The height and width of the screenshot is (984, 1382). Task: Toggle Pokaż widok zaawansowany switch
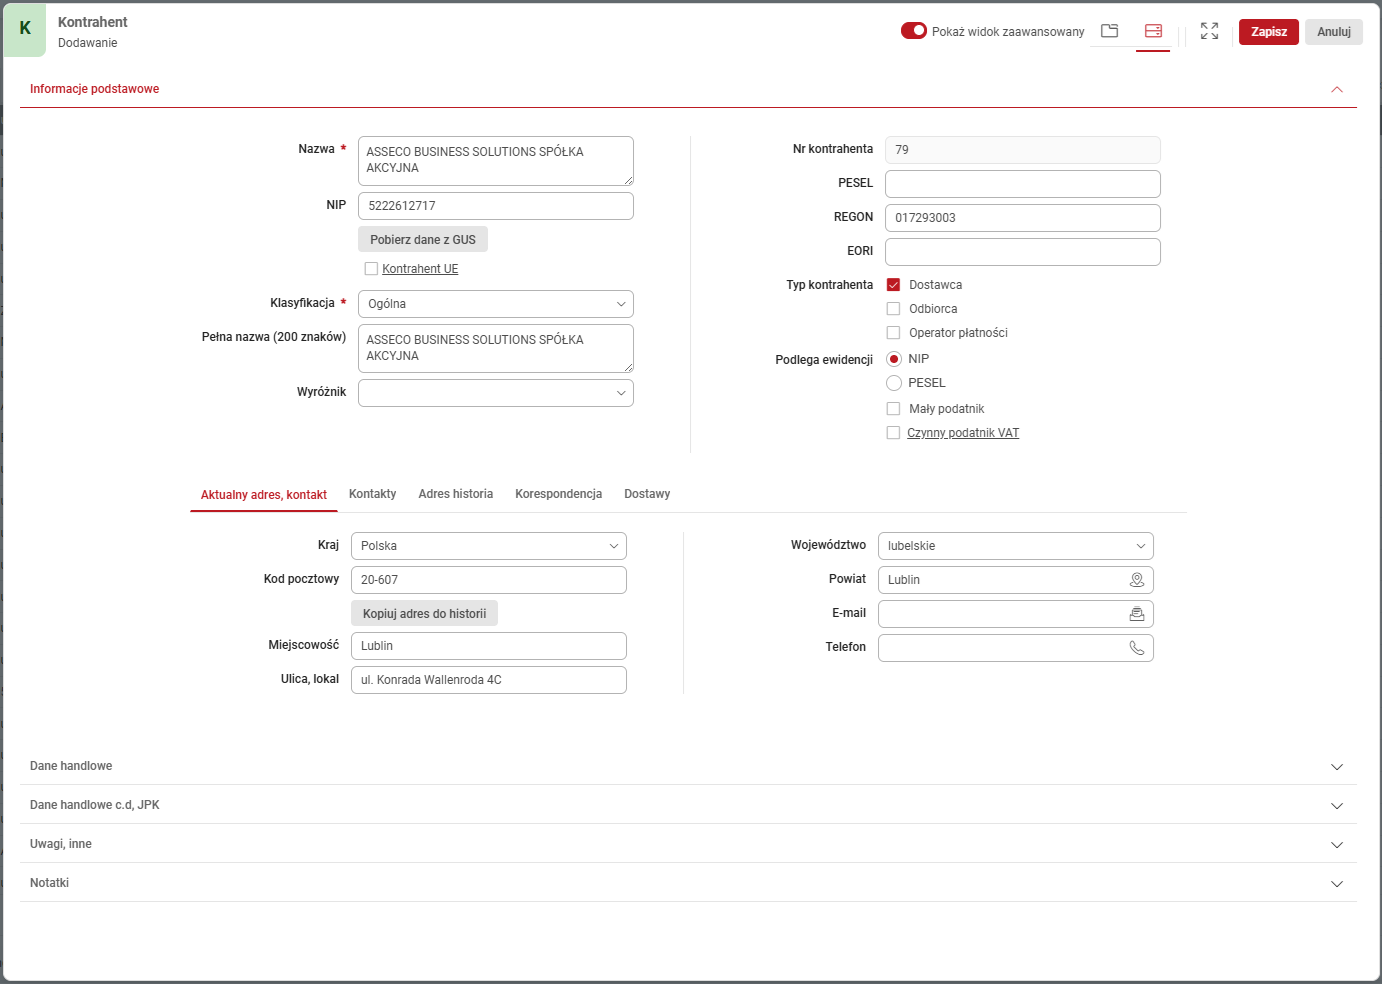pyautogui.click(x=913, y=31)
